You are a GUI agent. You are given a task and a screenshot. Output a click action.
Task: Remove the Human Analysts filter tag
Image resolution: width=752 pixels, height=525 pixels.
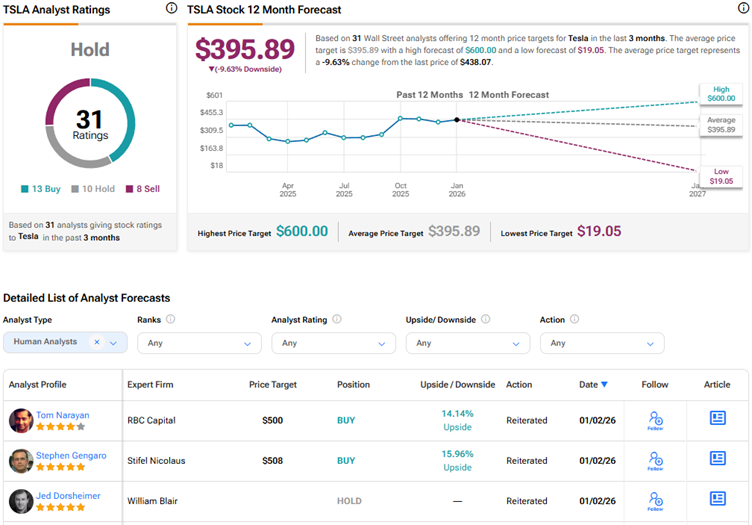pos(97,342)
